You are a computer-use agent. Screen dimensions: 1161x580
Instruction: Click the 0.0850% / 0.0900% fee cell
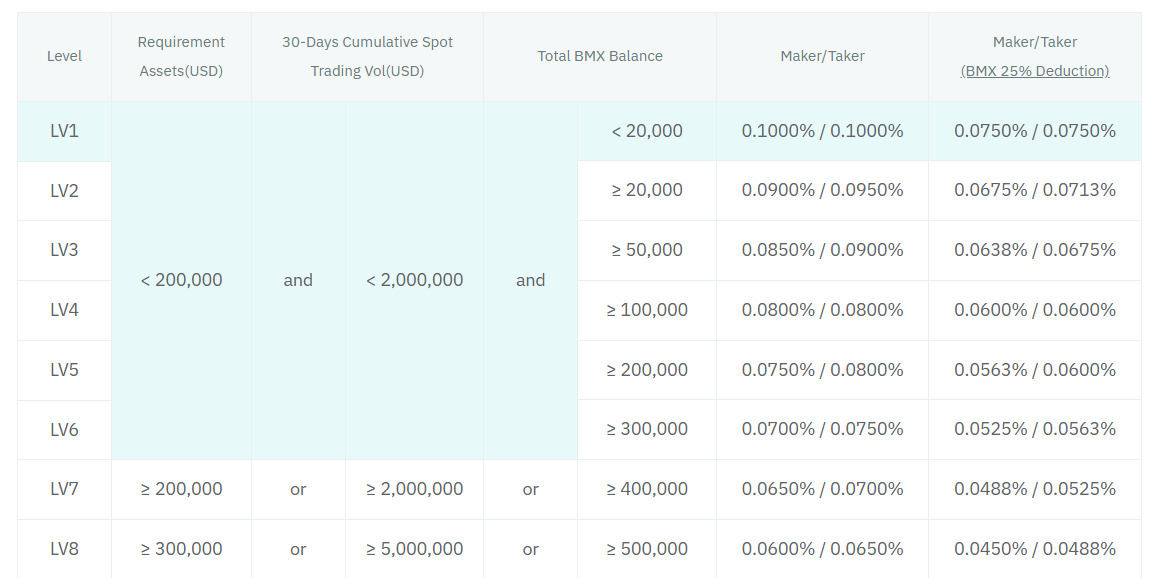(x=822, y=250)
